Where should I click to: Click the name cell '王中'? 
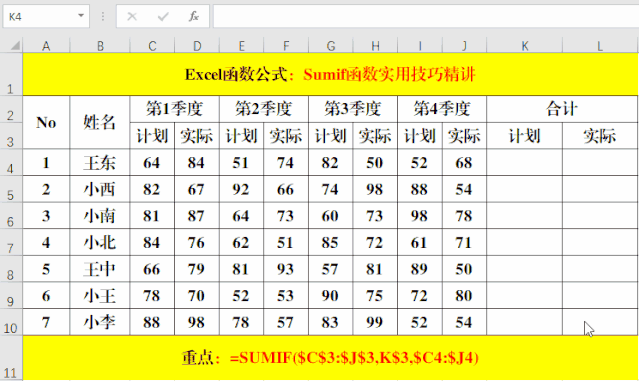click(x=100, y=269)
